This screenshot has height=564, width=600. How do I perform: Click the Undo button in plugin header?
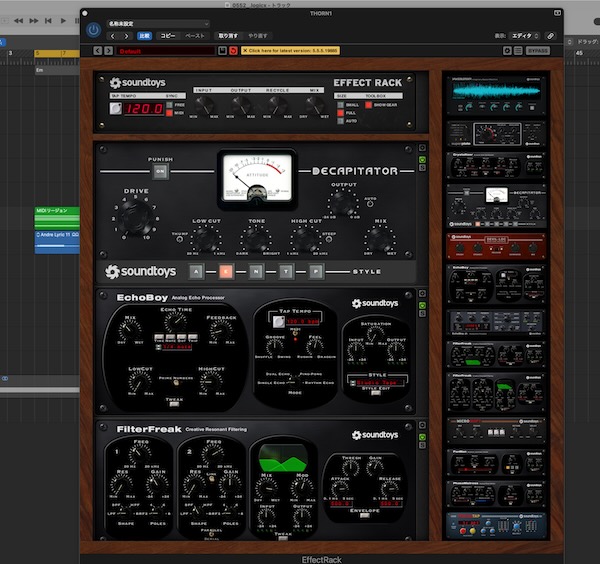(228, 36)
